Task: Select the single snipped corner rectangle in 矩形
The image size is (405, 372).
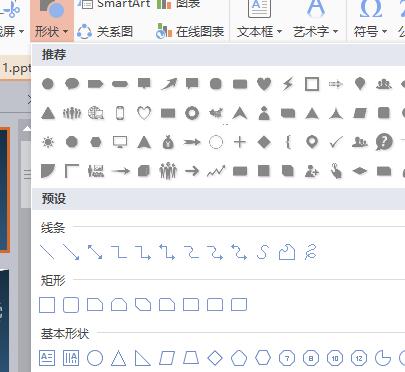Action: [x=95, y=305]
